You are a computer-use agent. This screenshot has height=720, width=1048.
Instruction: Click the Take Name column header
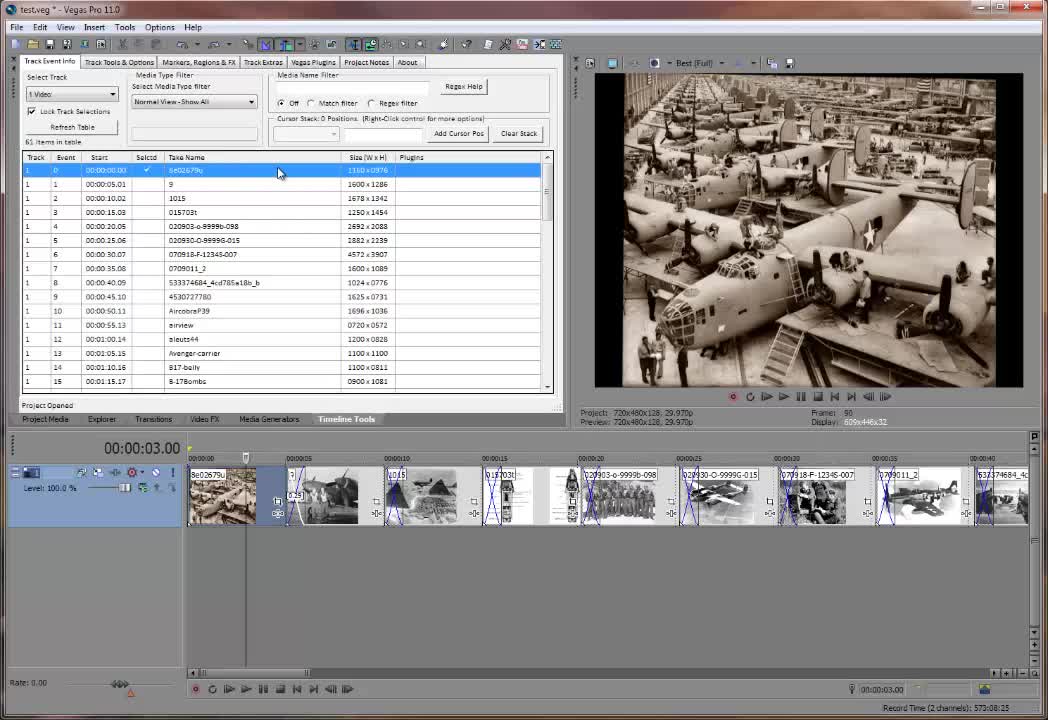click(253, 157)
